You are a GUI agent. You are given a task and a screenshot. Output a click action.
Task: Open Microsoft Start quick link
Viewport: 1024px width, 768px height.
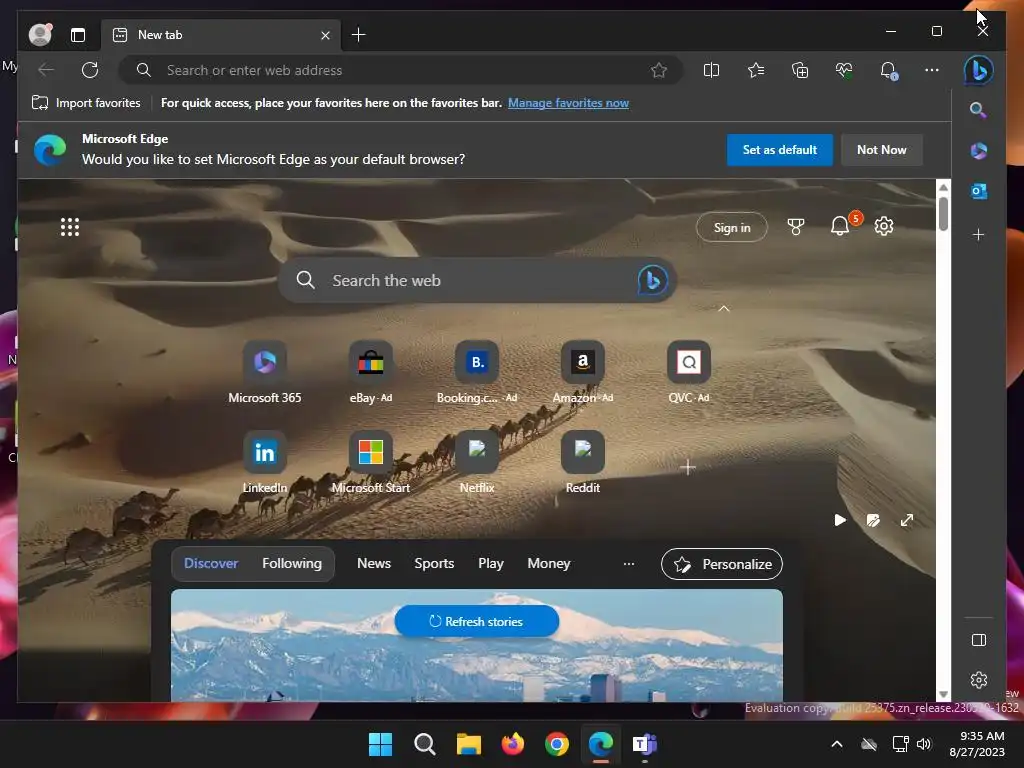pos(370,462)
